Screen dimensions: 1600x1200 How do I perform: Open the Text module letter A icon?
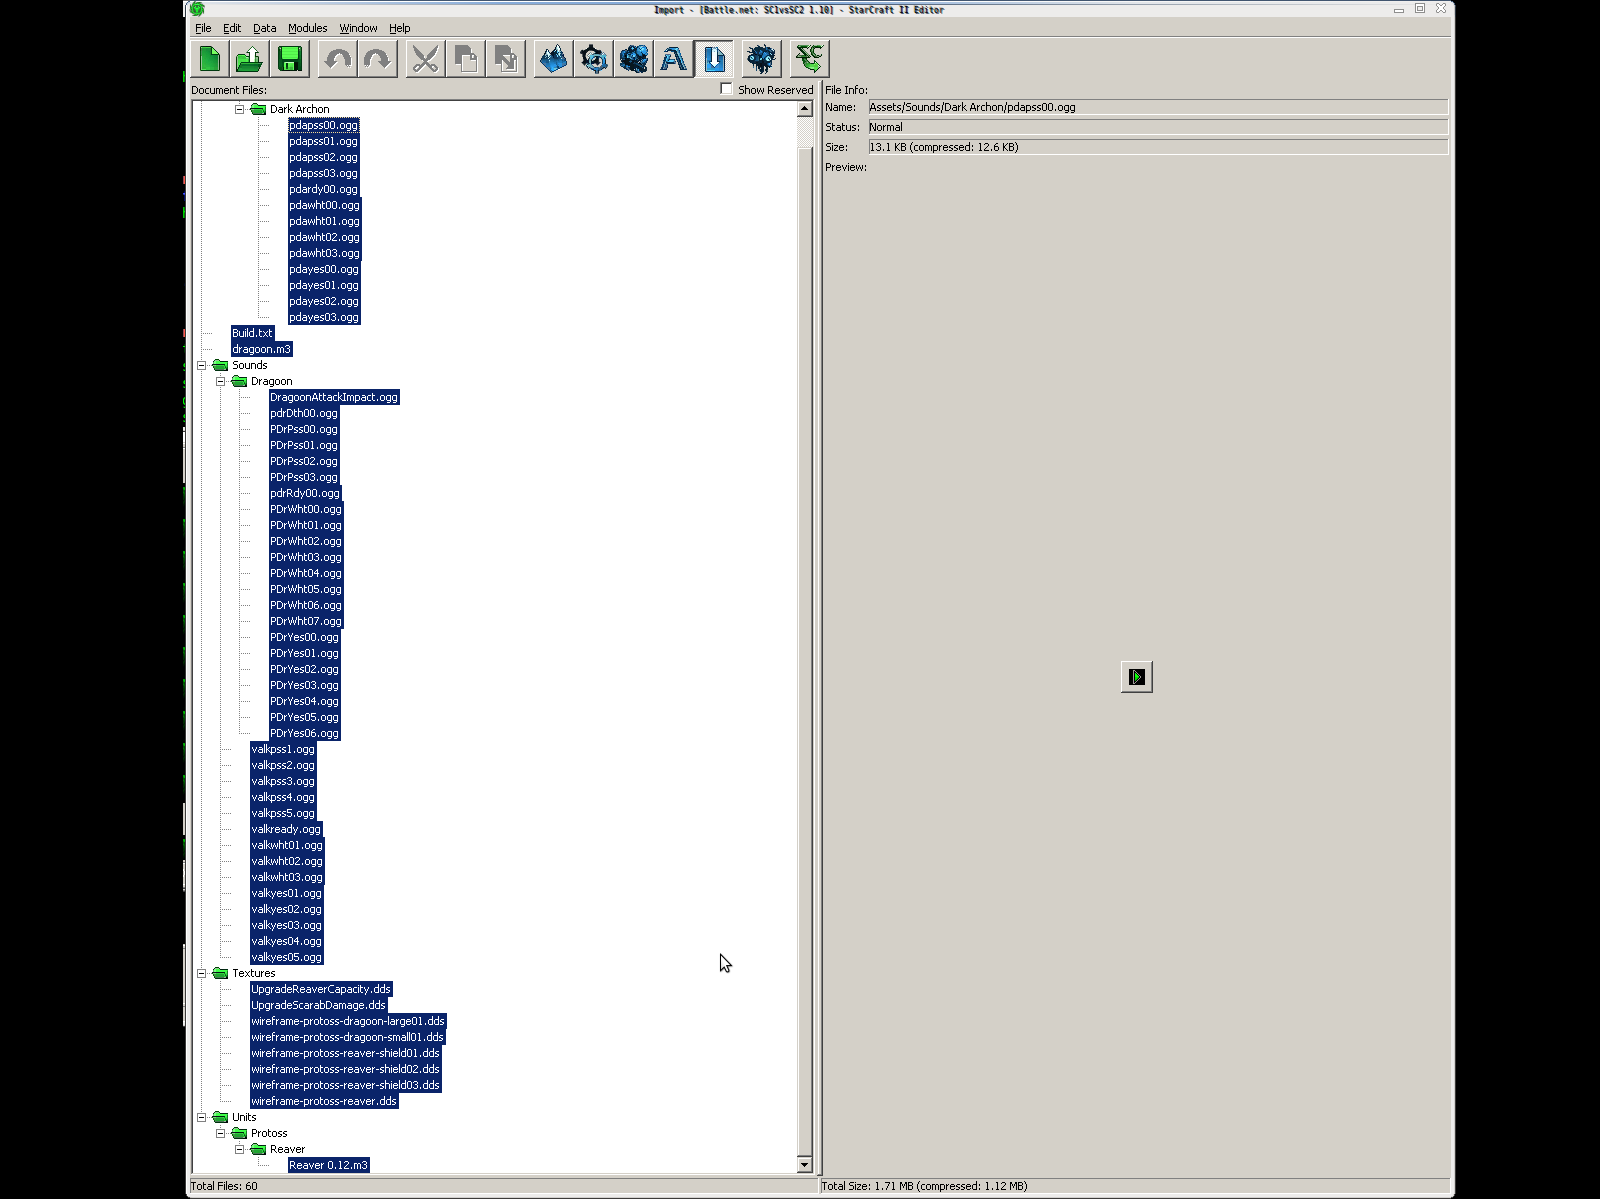(x=674, y=60)
